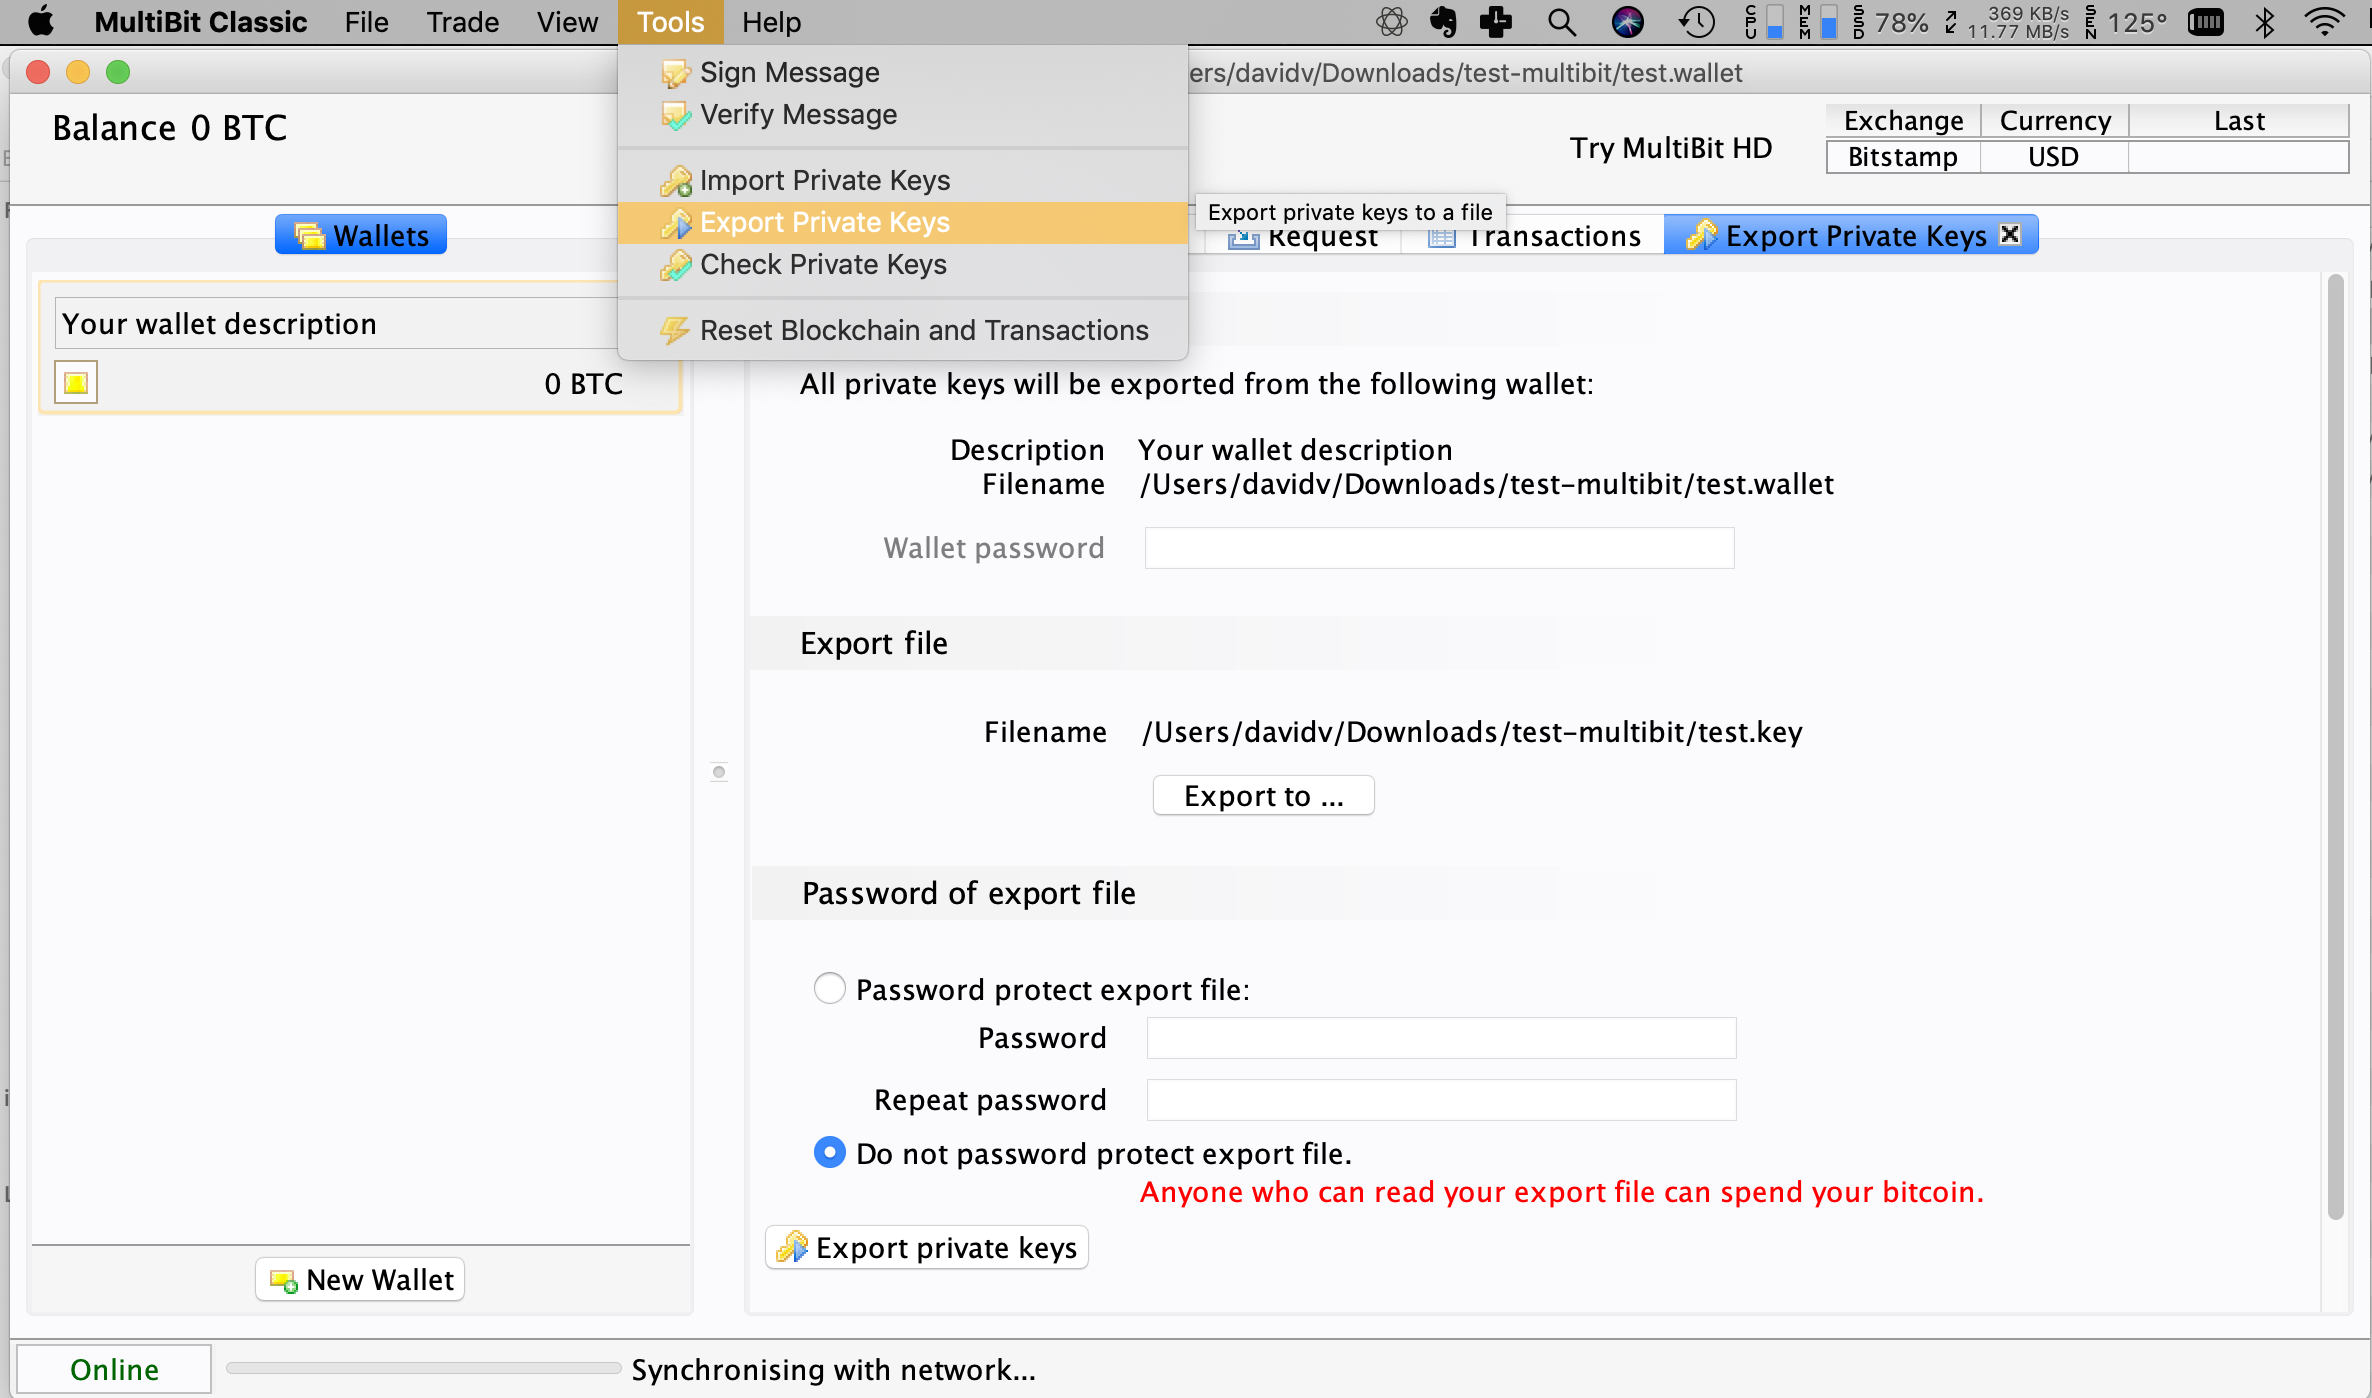Click the Transactions tab table icon
This screenshot has height=1398, width=2372.
(x=1441, y=238)
